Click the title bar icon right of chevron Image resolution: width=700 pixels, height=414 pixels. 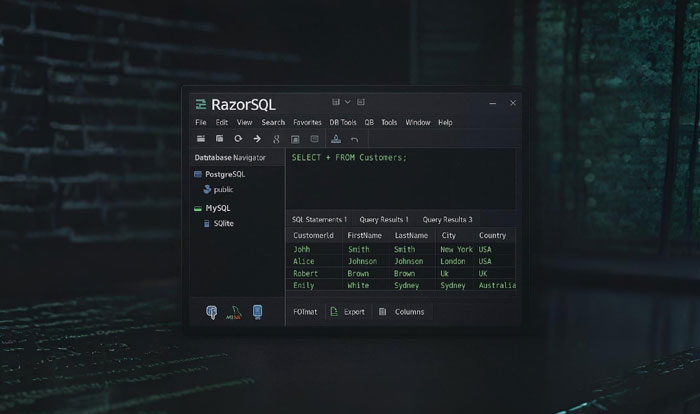(x=361, y=102)
